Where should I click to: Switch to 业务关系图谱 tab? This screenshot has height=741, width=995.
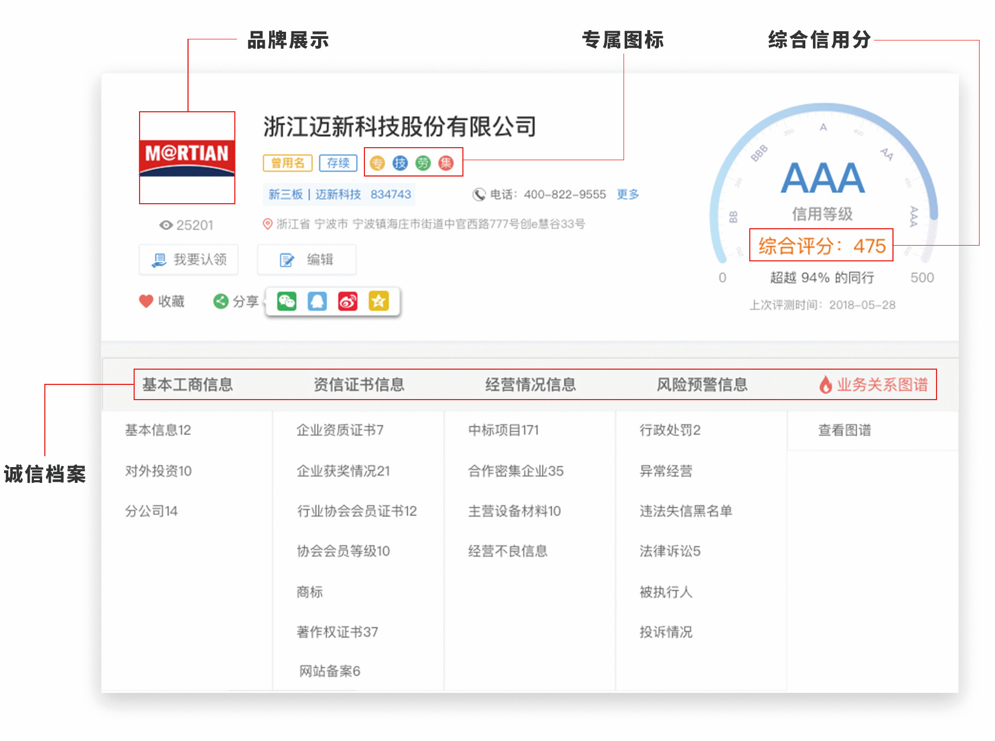coord(874,385)
